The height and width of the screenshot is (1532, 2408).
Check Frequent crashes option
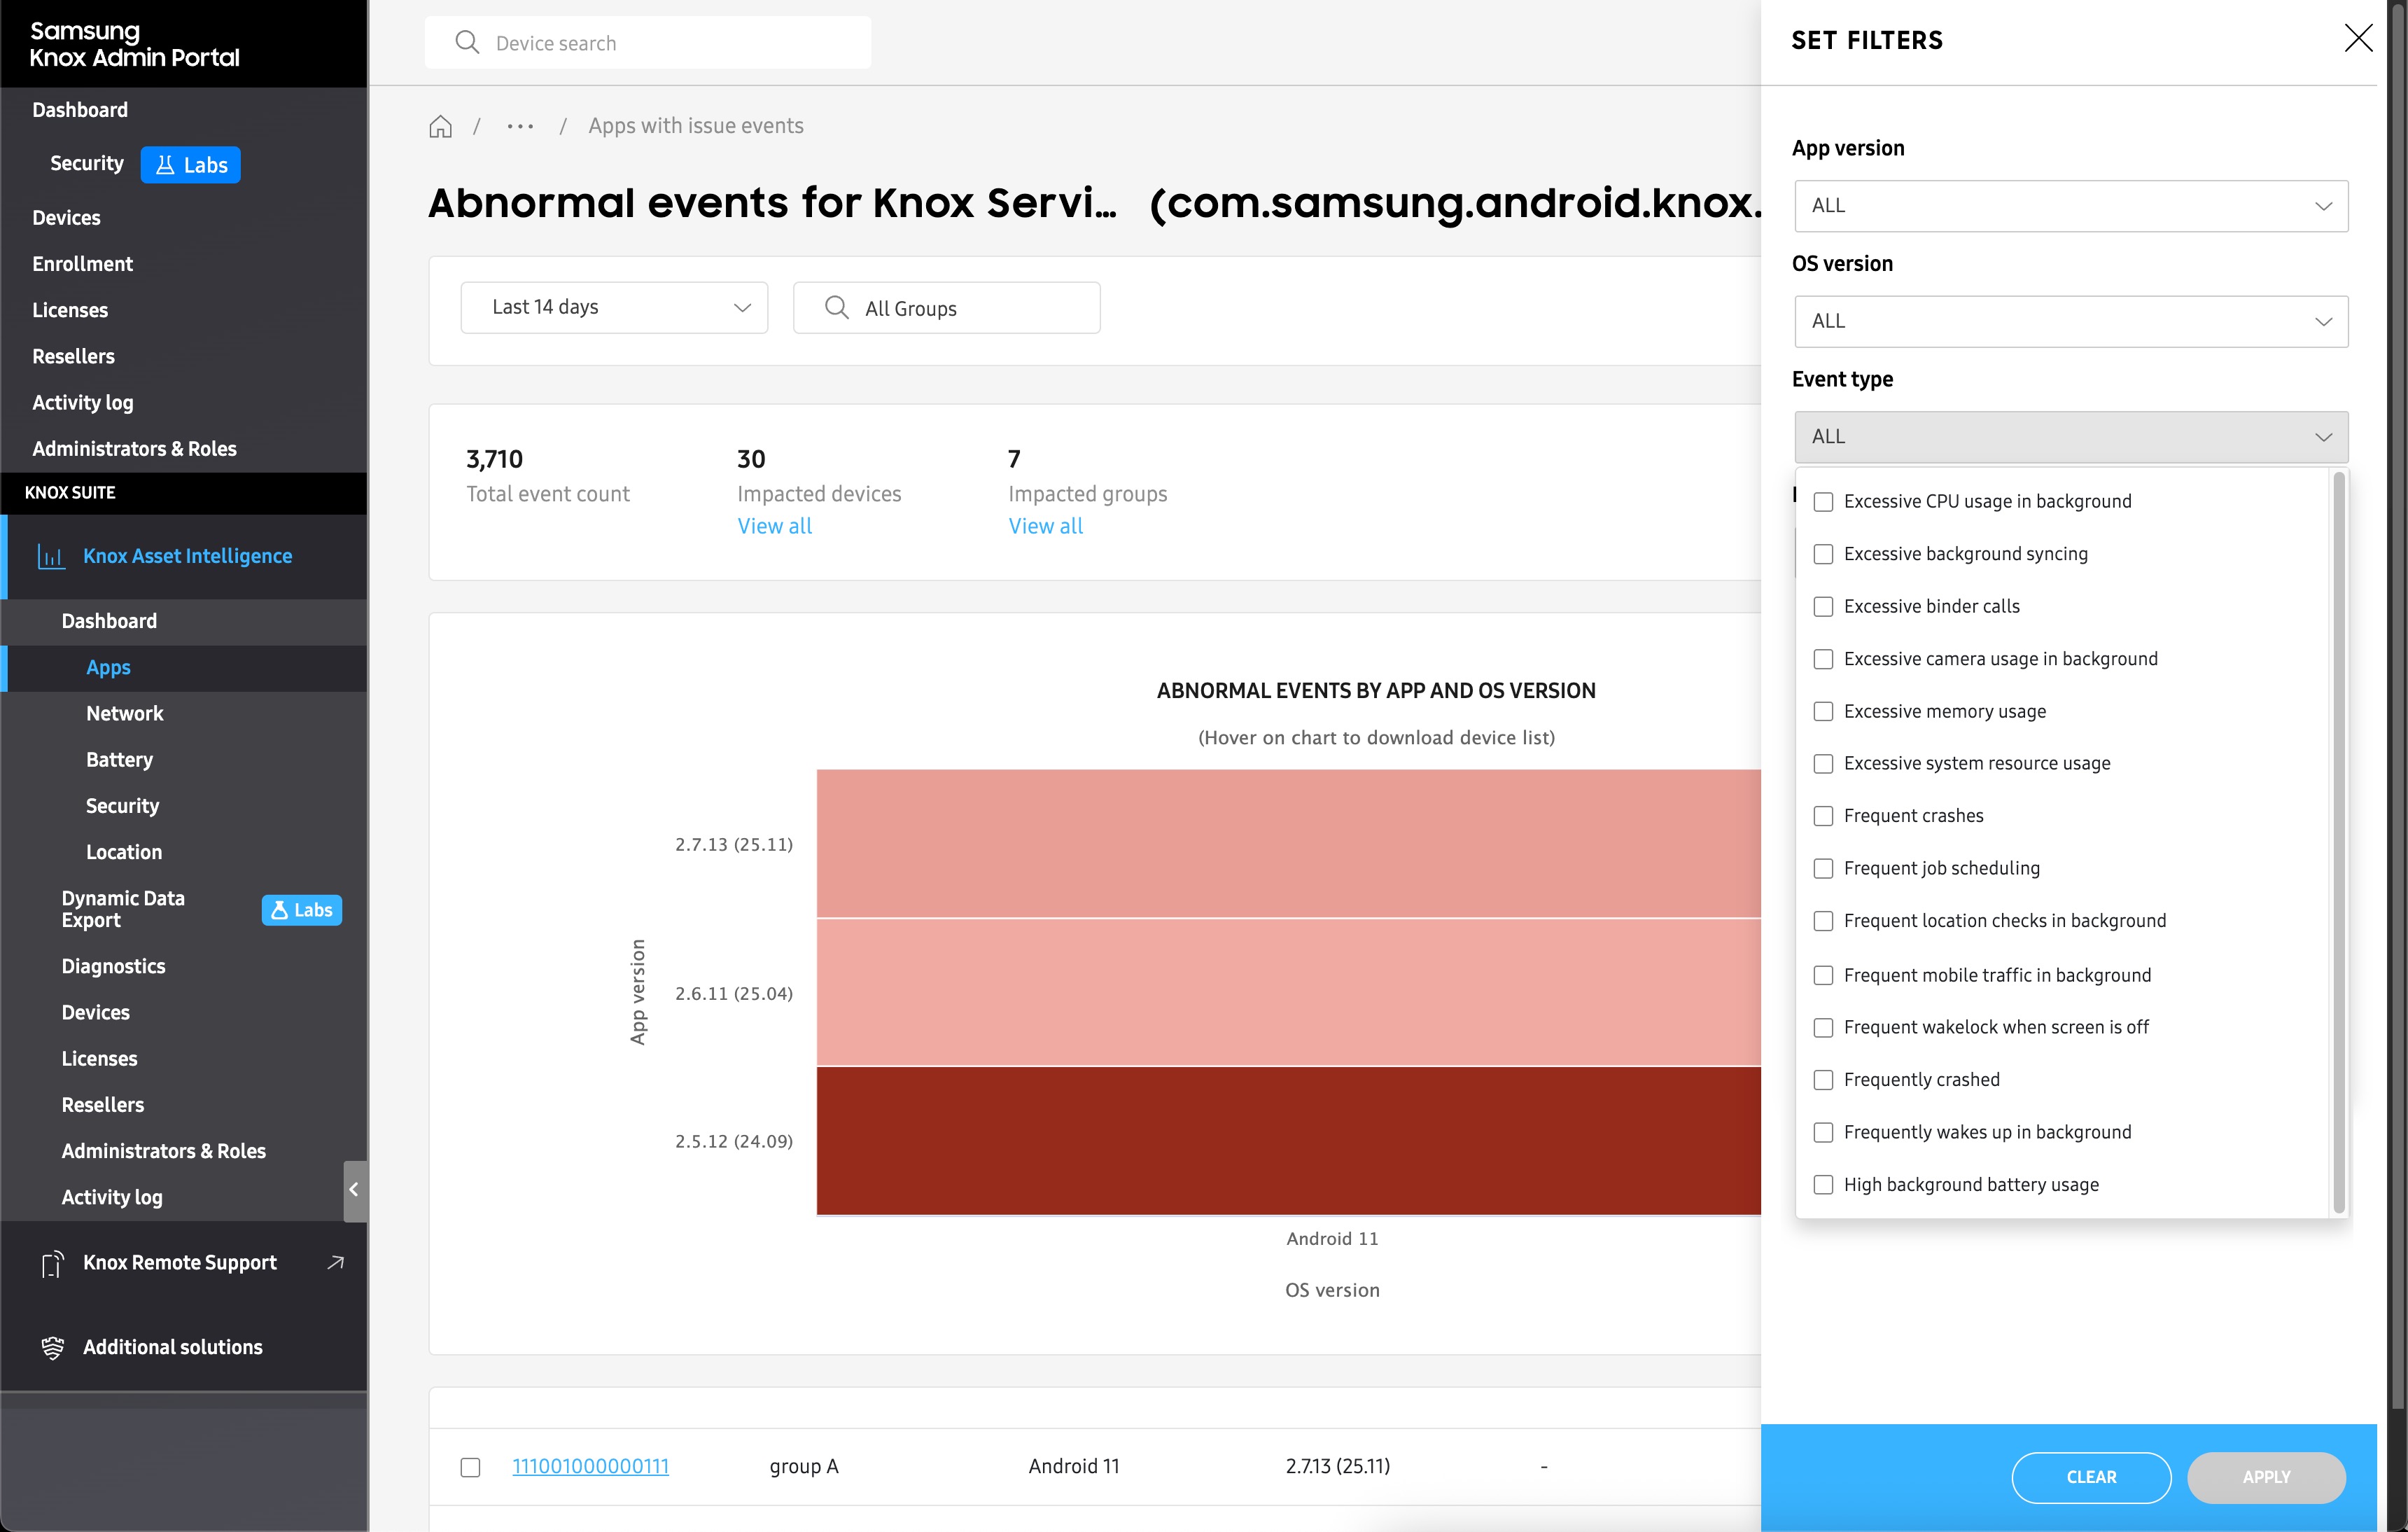1823,816
